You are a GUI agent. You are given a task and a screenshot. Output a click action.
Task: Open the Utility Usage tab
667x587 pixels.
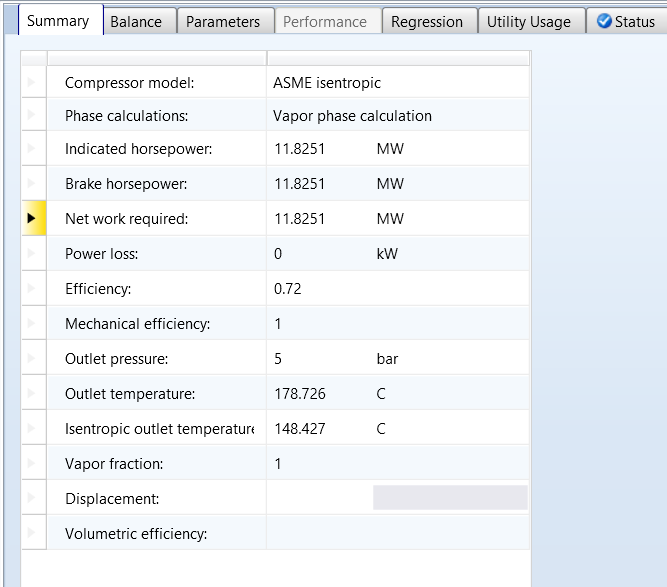click(x=529, y=21)
